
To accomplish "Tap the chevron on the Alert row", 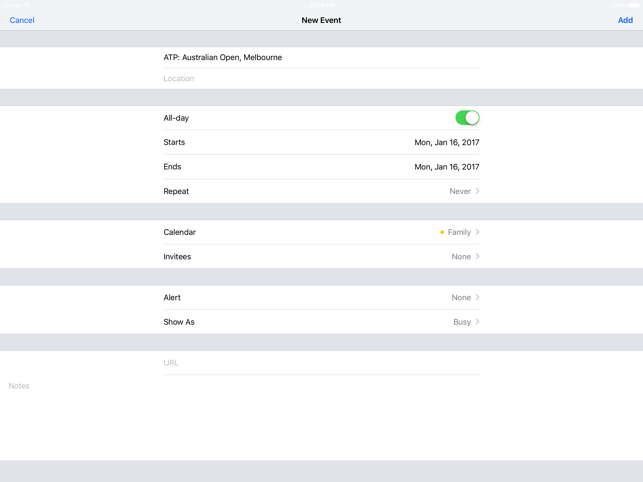I will click(x=477, y=297).
